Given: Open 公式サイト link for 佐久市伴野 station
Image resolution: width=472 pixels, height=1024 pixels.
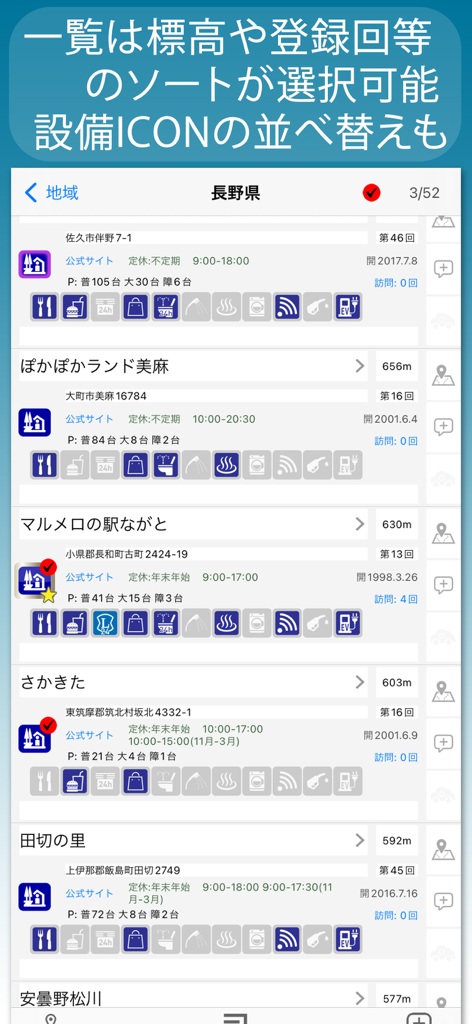Looking at the screenshot, I should (x=89, y=261).
